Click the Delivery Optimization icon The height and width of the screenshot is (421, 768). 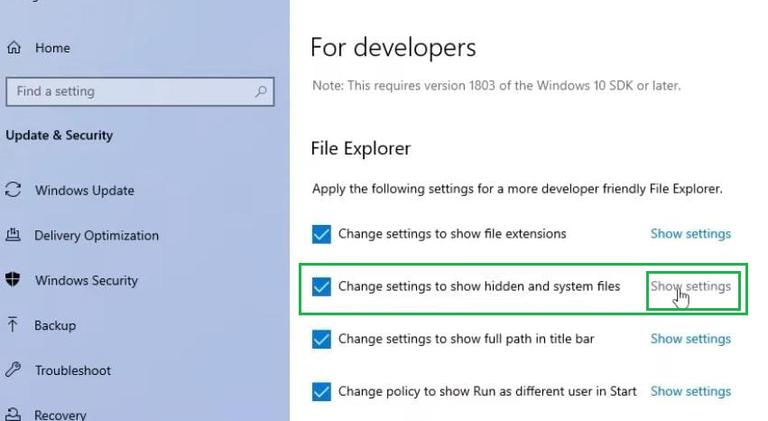(13, 235)
